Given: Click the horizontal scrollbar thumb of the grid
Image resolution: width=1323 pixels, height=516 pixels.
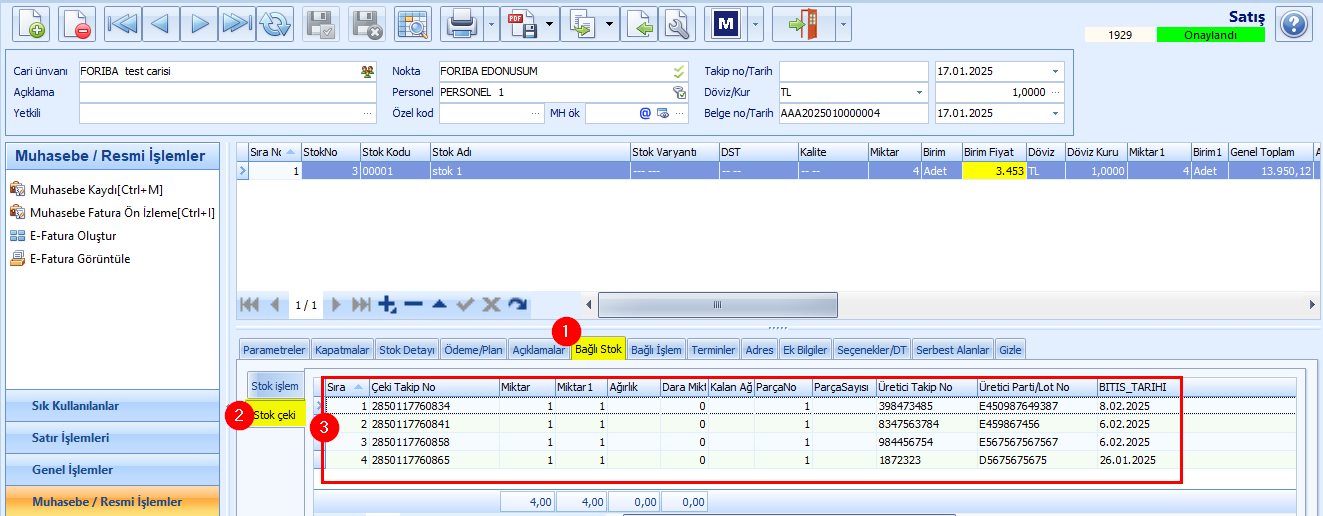Looking at the screenshot, I should 716,304.
